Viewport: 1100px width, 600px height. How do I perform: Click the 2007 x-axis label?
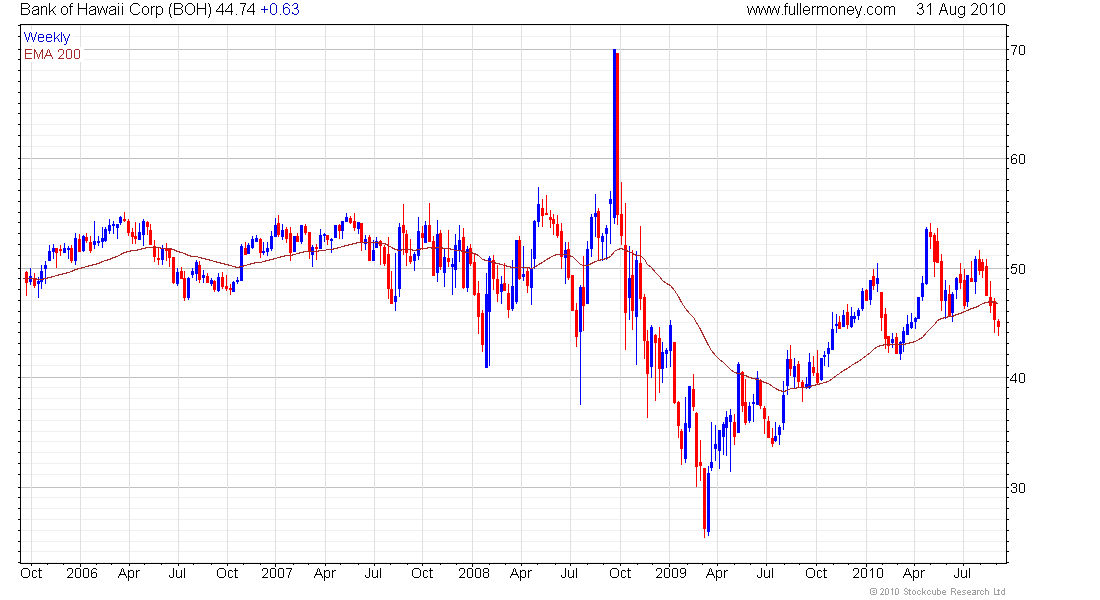[x=277, y=573]
